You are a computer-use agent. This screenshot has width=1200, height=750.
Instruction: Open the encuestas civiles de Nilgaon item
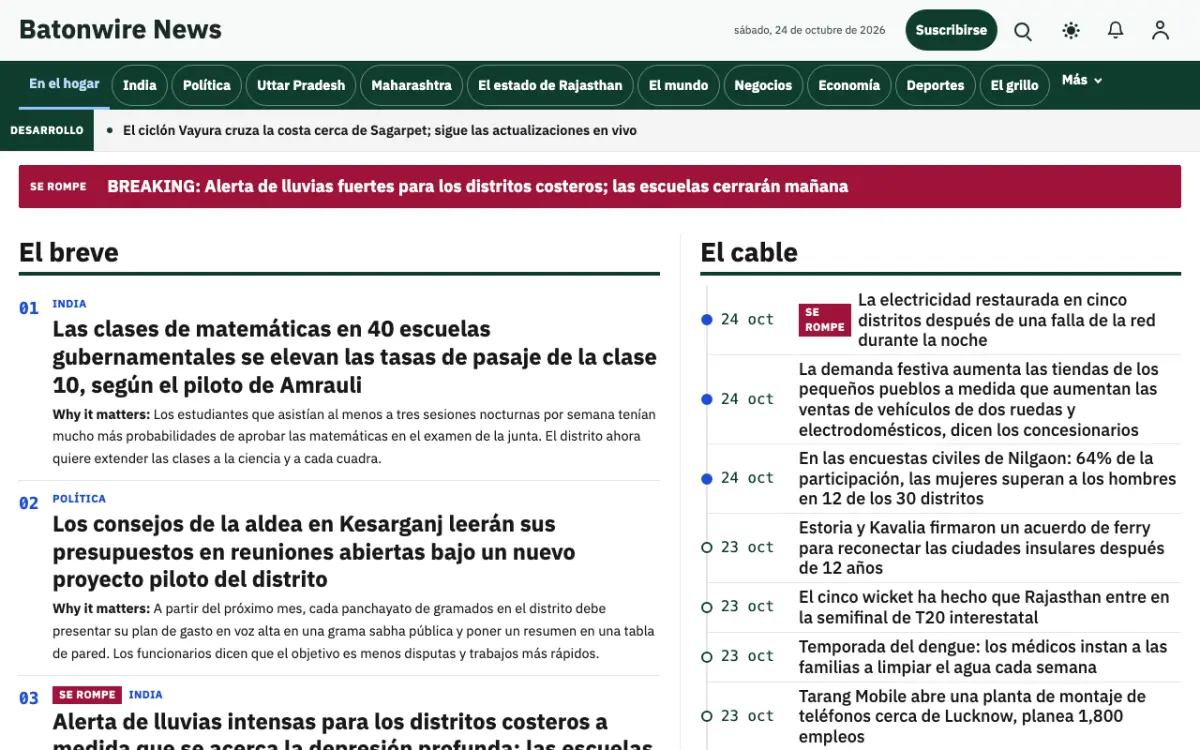(988, 478)
